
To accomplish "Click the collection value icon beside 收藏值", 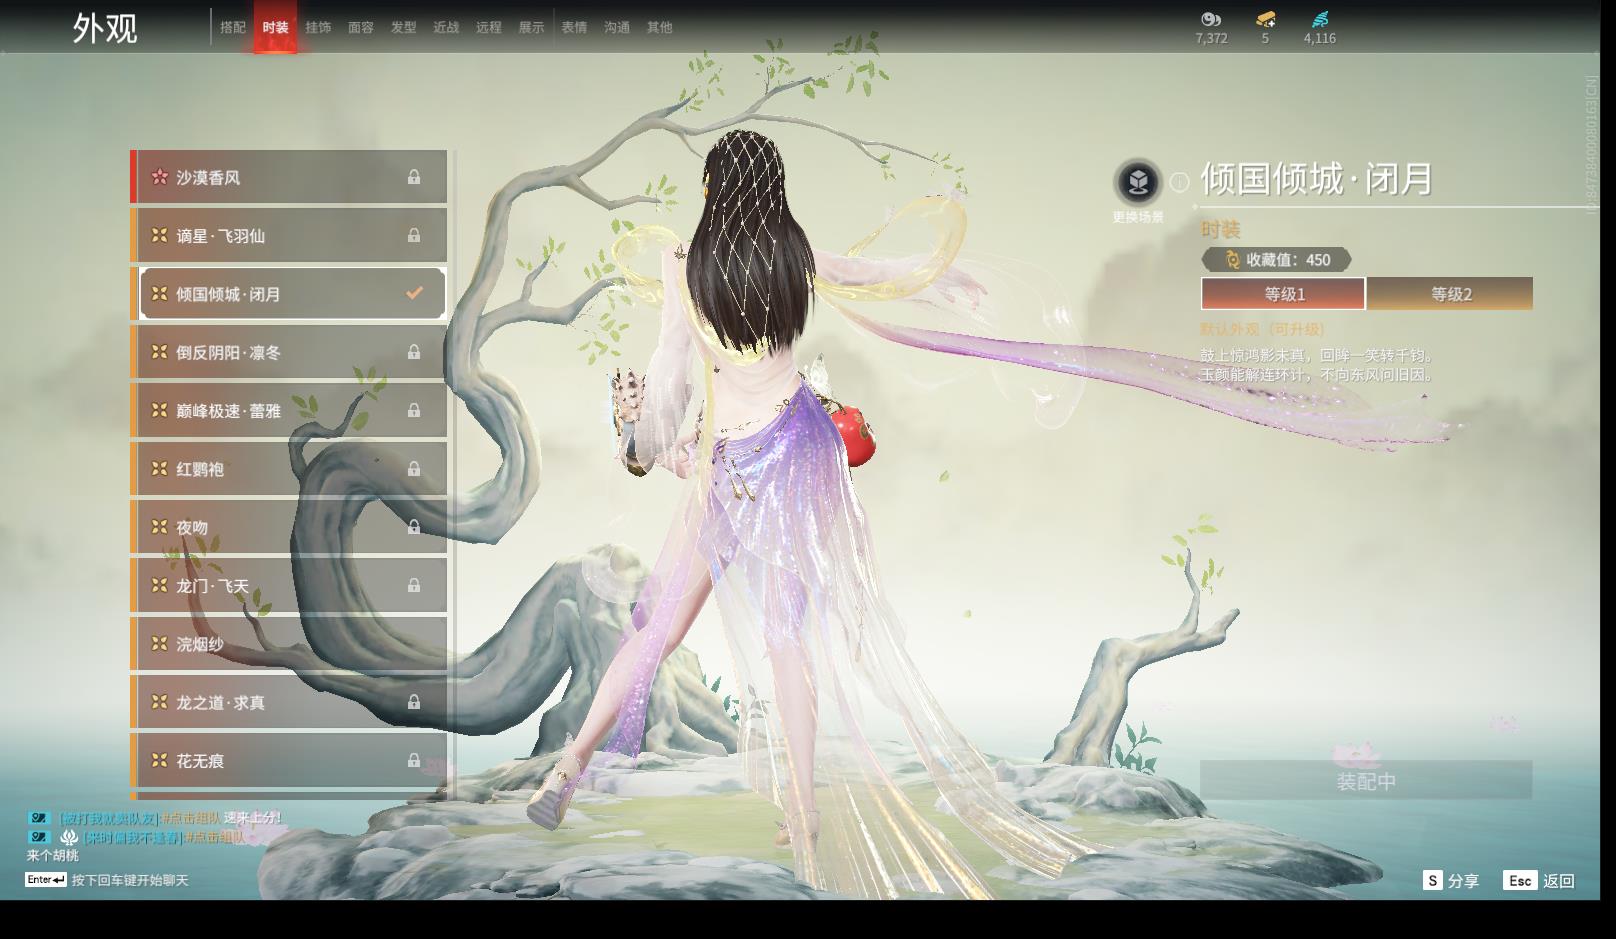I will [x=1233, y=260].
